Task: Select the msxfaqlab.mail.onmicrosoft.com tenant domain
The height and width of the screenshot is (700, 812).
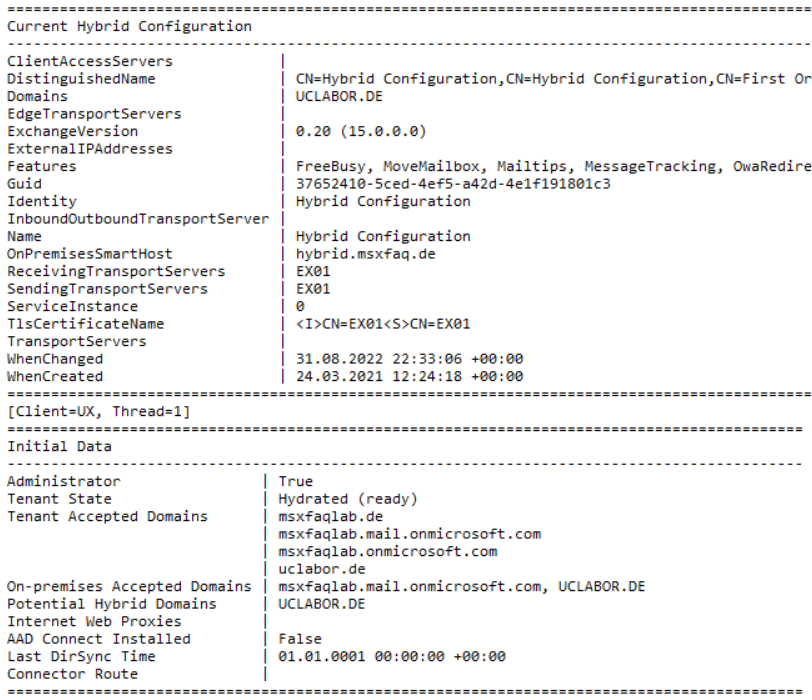Action: (410, 534)
